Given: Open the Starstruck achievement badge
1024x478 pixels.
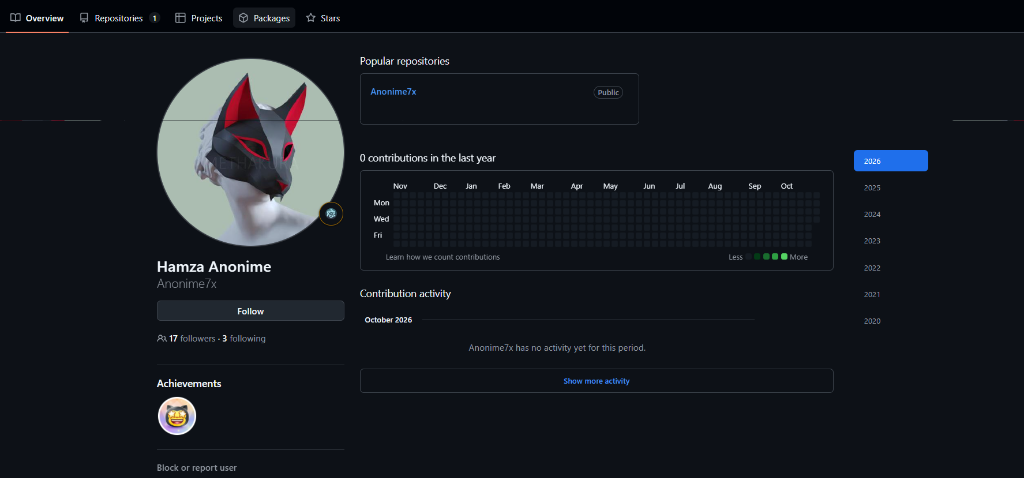Looking at the screenshot, I should point(177,416).
